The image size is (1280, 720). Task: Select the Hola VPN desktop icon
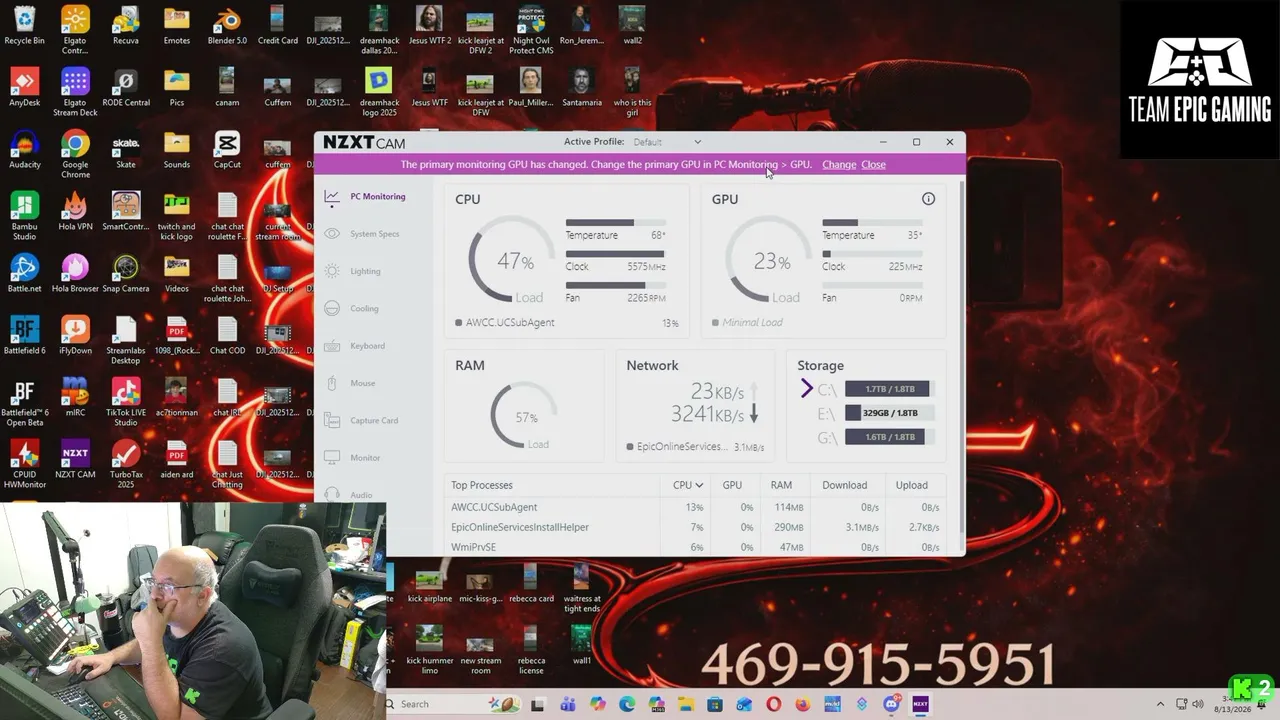[75, 212]
